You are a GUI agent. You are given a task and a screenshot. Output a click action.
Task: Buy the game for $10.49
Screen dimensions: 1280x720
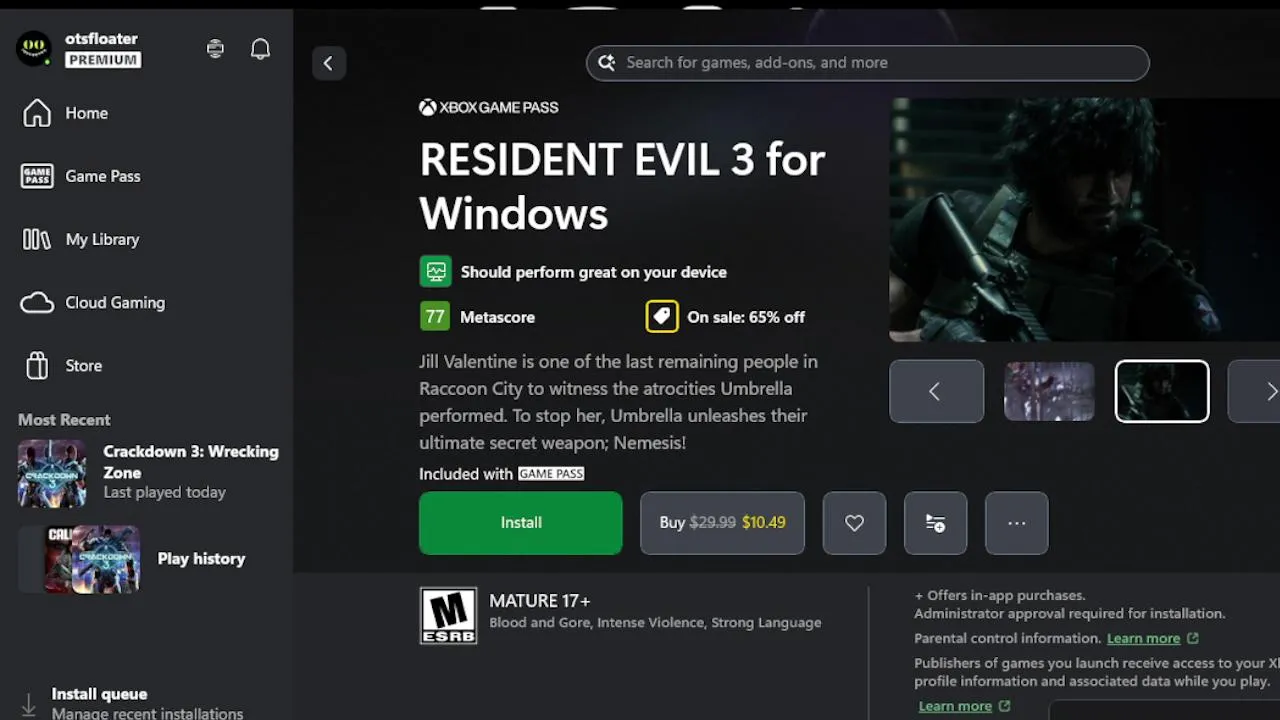click(x=722, y=523)
